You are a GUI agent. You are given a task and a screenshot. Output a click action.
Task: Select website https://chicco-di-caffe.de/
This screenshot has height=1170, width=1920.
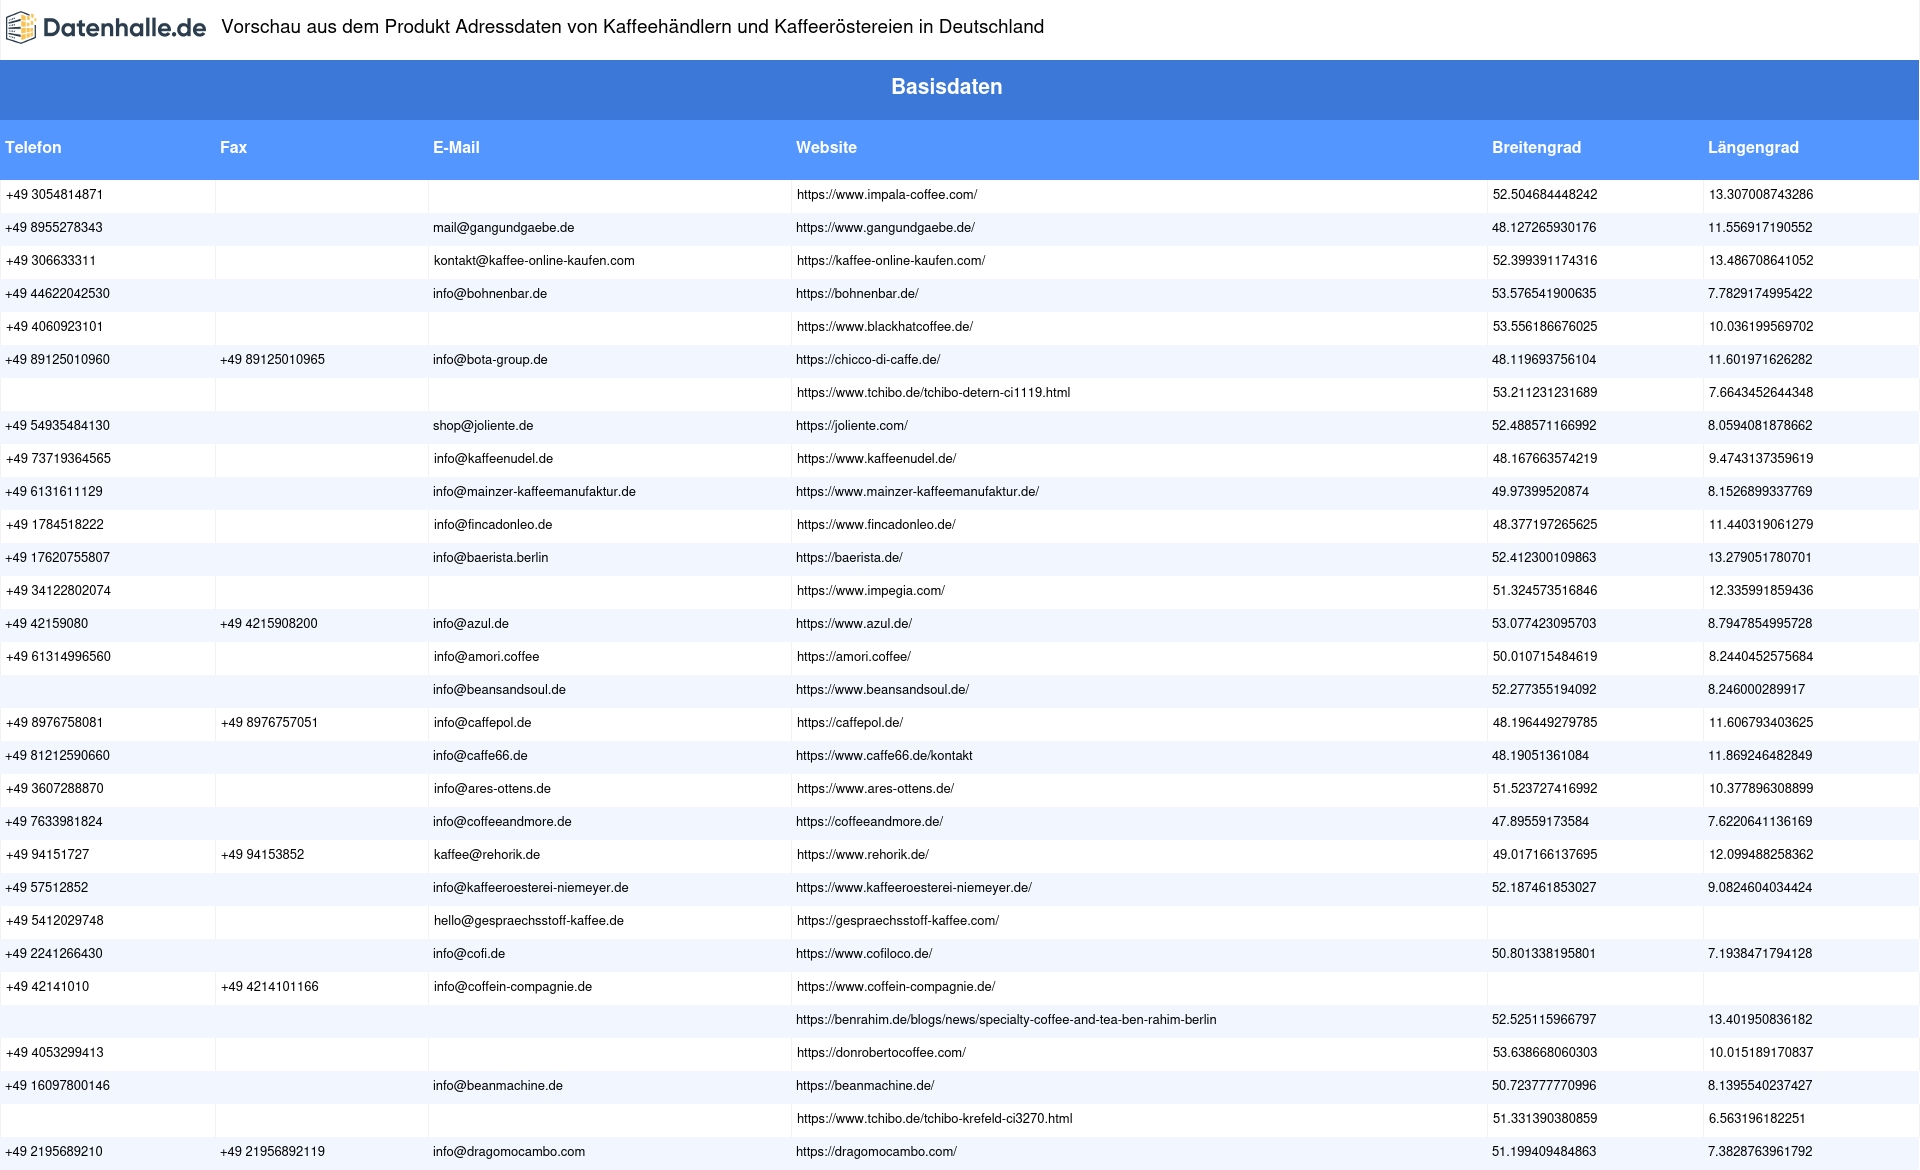pyautogui.click(x=868, y=360)
